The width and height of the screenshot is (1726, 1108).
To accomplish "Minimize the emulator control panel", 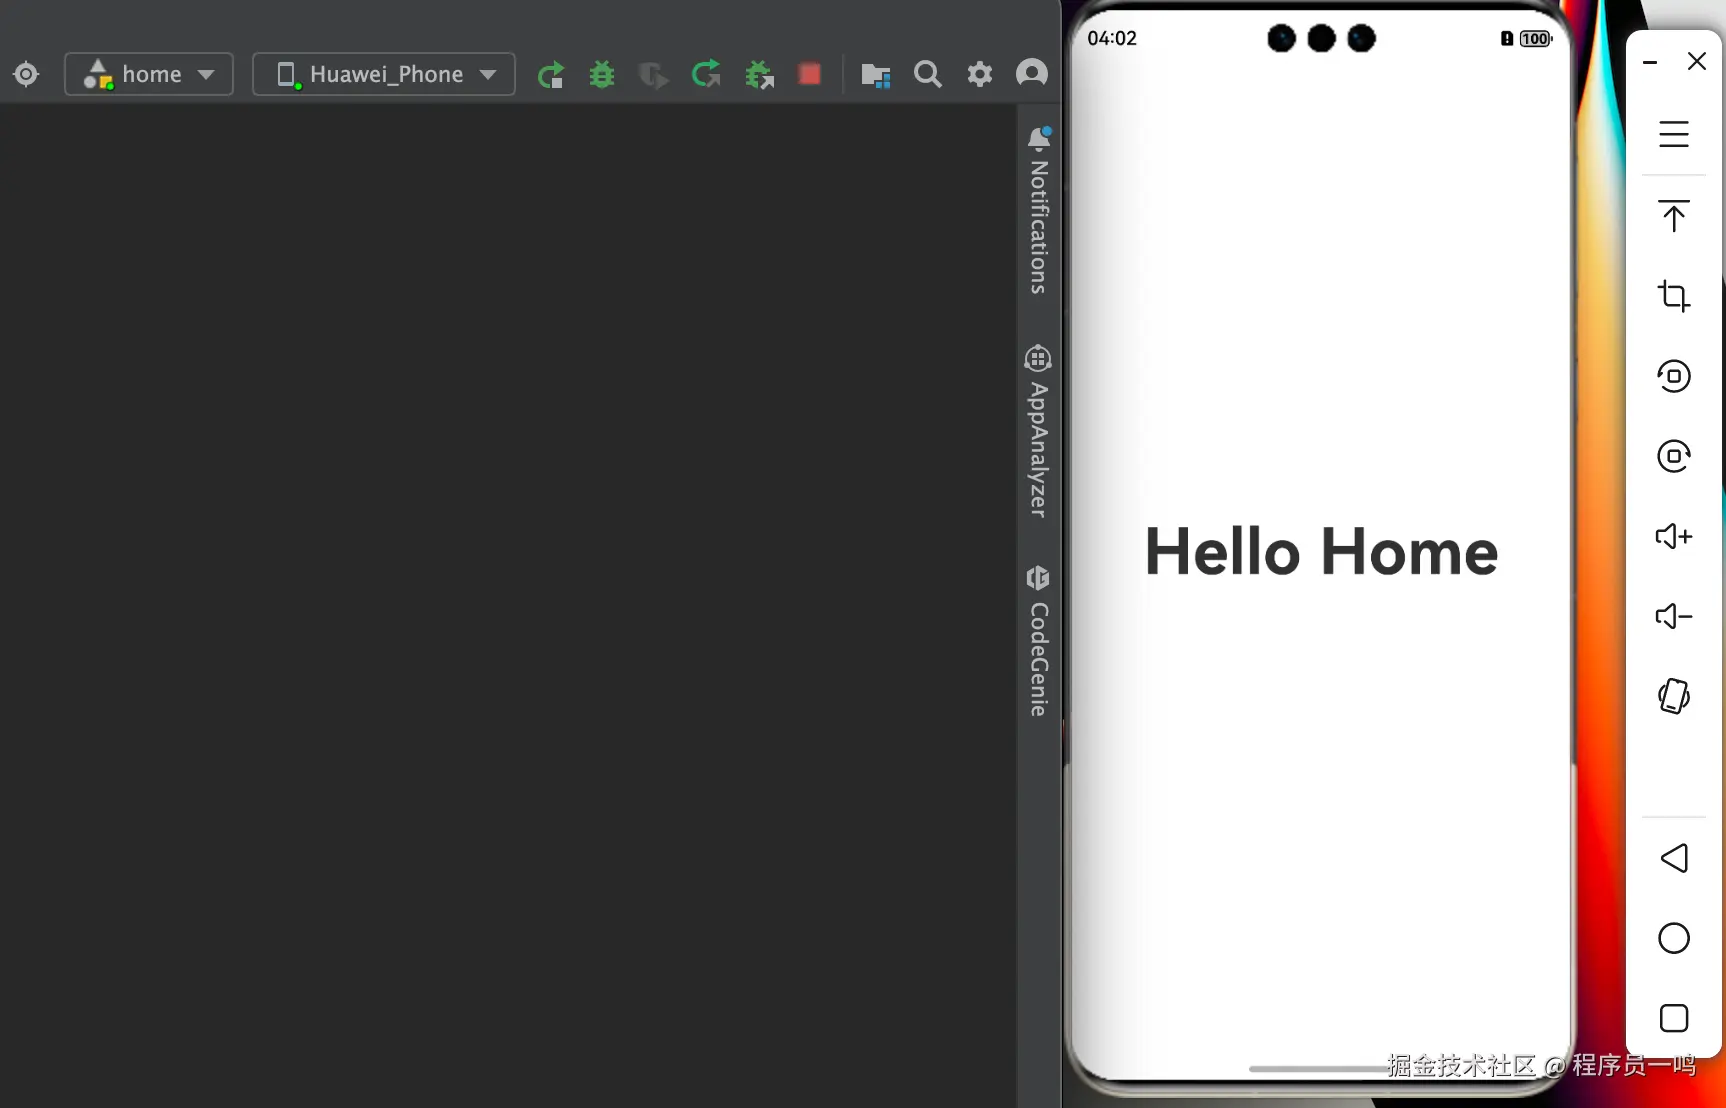I will tap(1651, 62).
